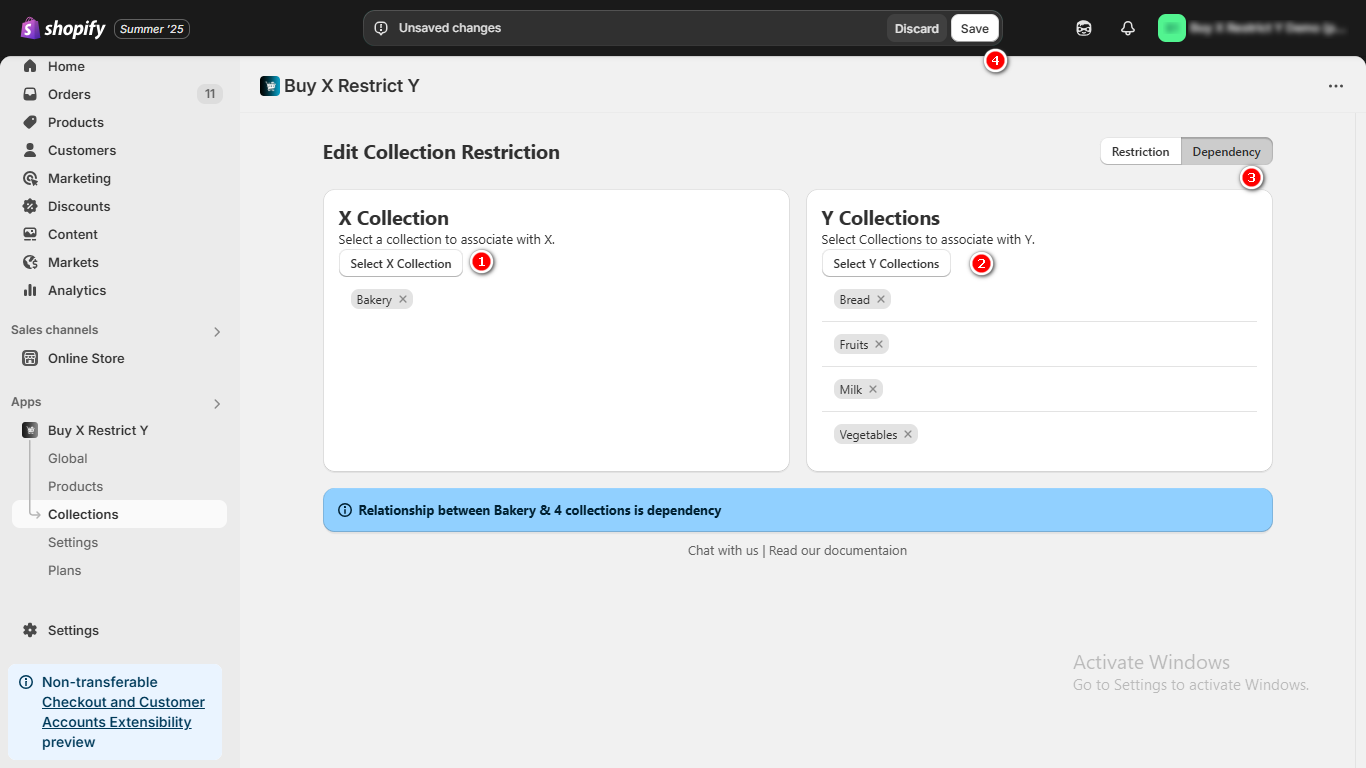Viewport: 1366px width, 768px height.
Task: Remove the Vegetables collection tag
Action: click(908, 435)
